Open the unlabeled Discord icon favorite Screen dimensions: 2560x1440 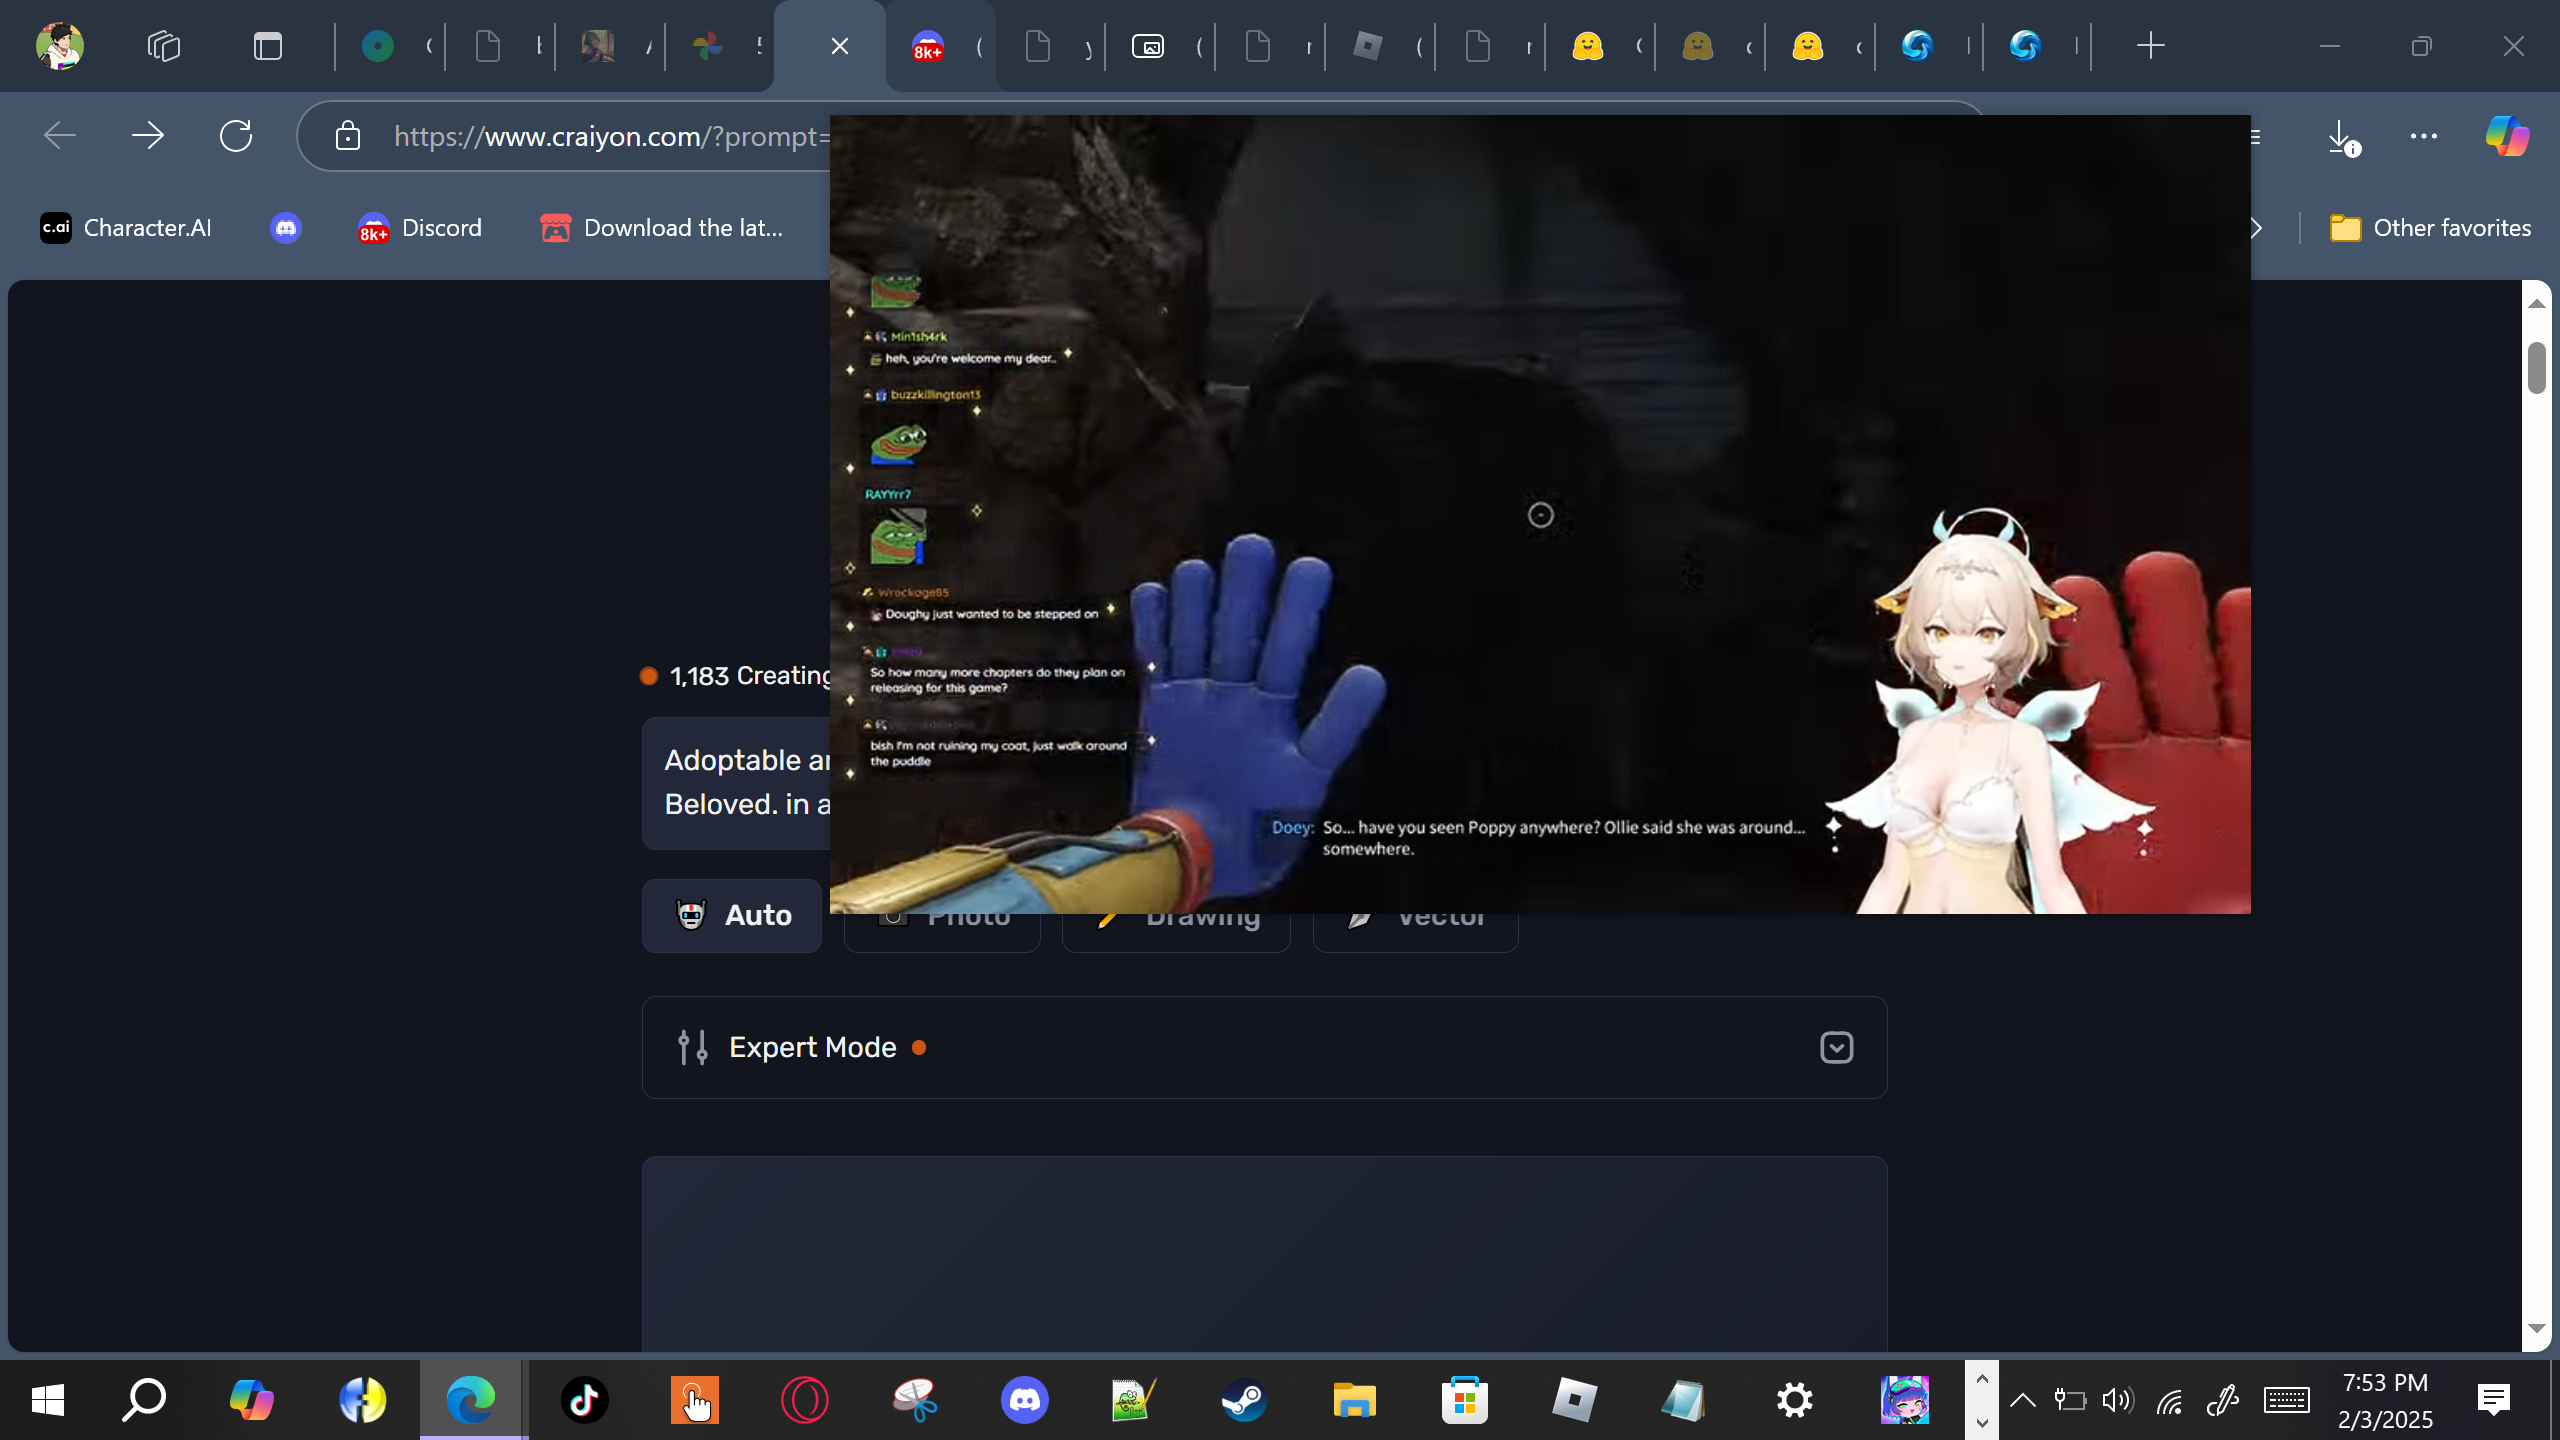tap(286, 228)
